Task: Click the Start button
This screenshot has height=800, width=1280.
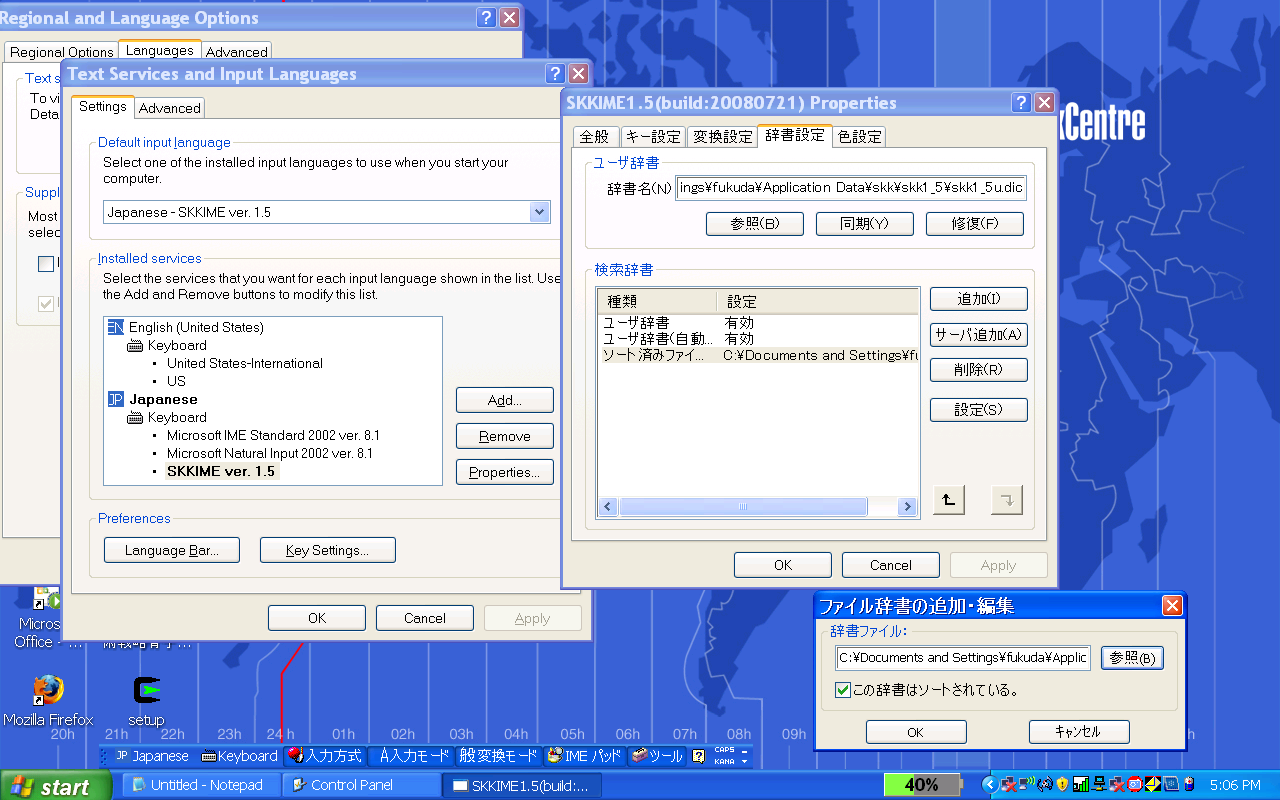Action: [57, 786]
